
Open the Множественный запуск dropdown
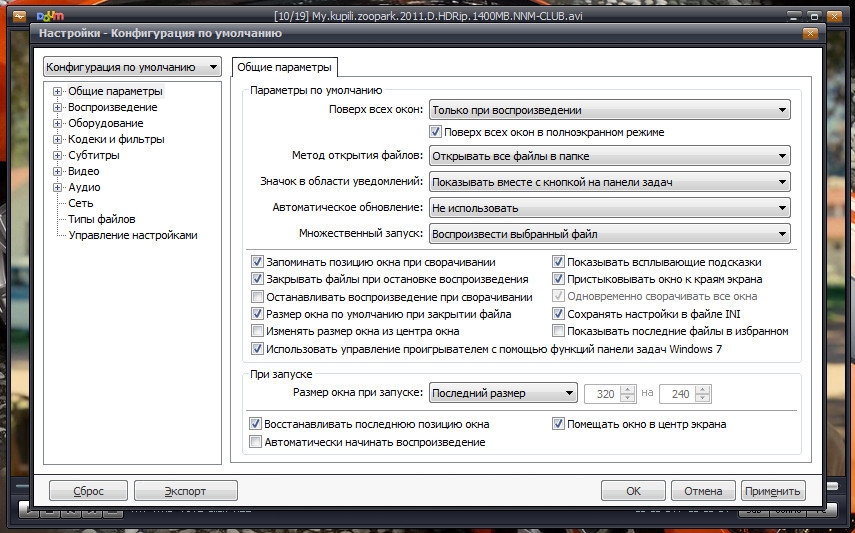pyautogui.click(x=609, y=234)
